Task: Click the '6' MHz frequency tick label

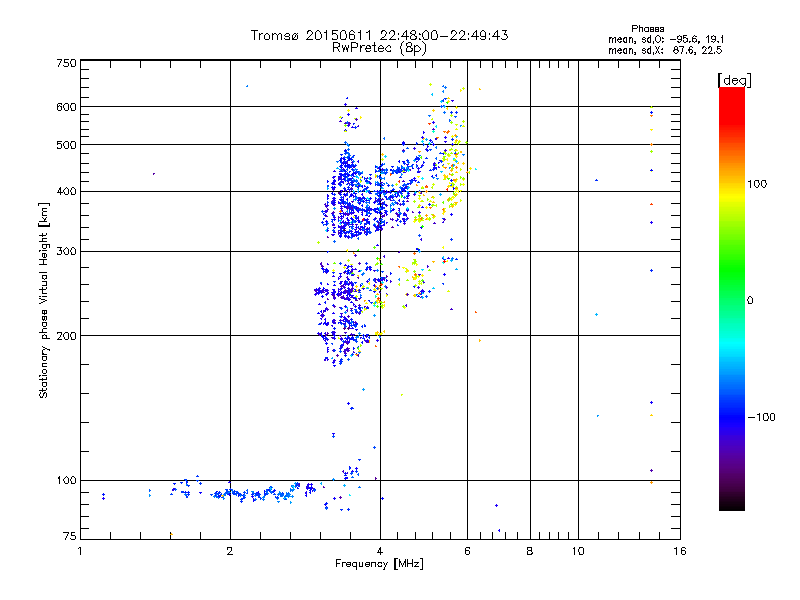Action: (467, 551)
